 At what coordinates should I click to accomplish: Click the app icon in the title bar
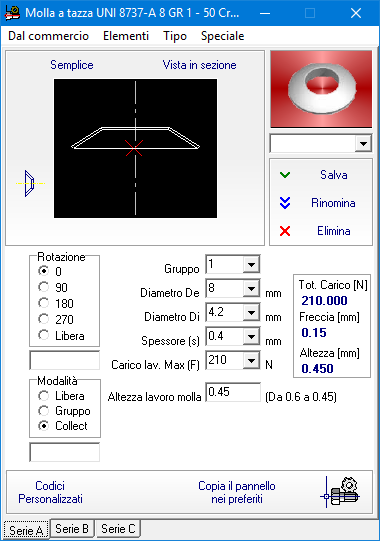[12, 13]
